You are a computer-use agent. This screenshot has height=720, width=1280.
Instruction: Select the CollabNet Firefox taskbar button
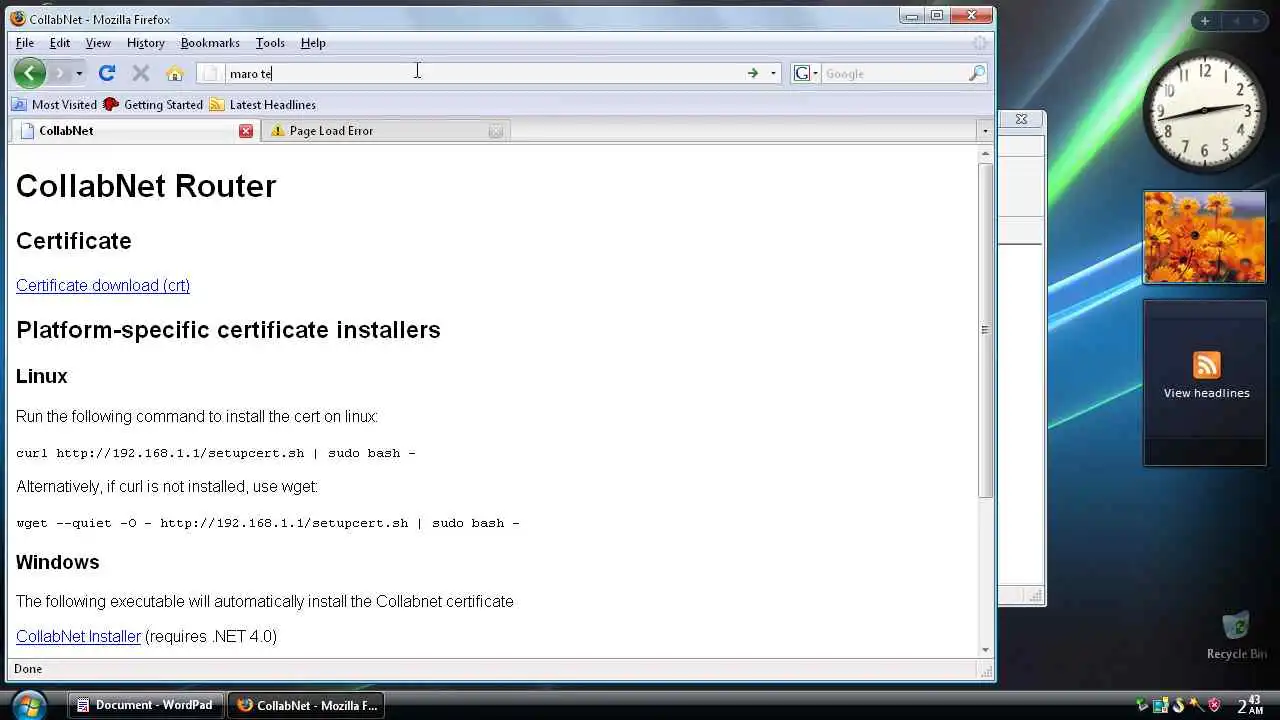pyautogui.click(x=307, y=705)
